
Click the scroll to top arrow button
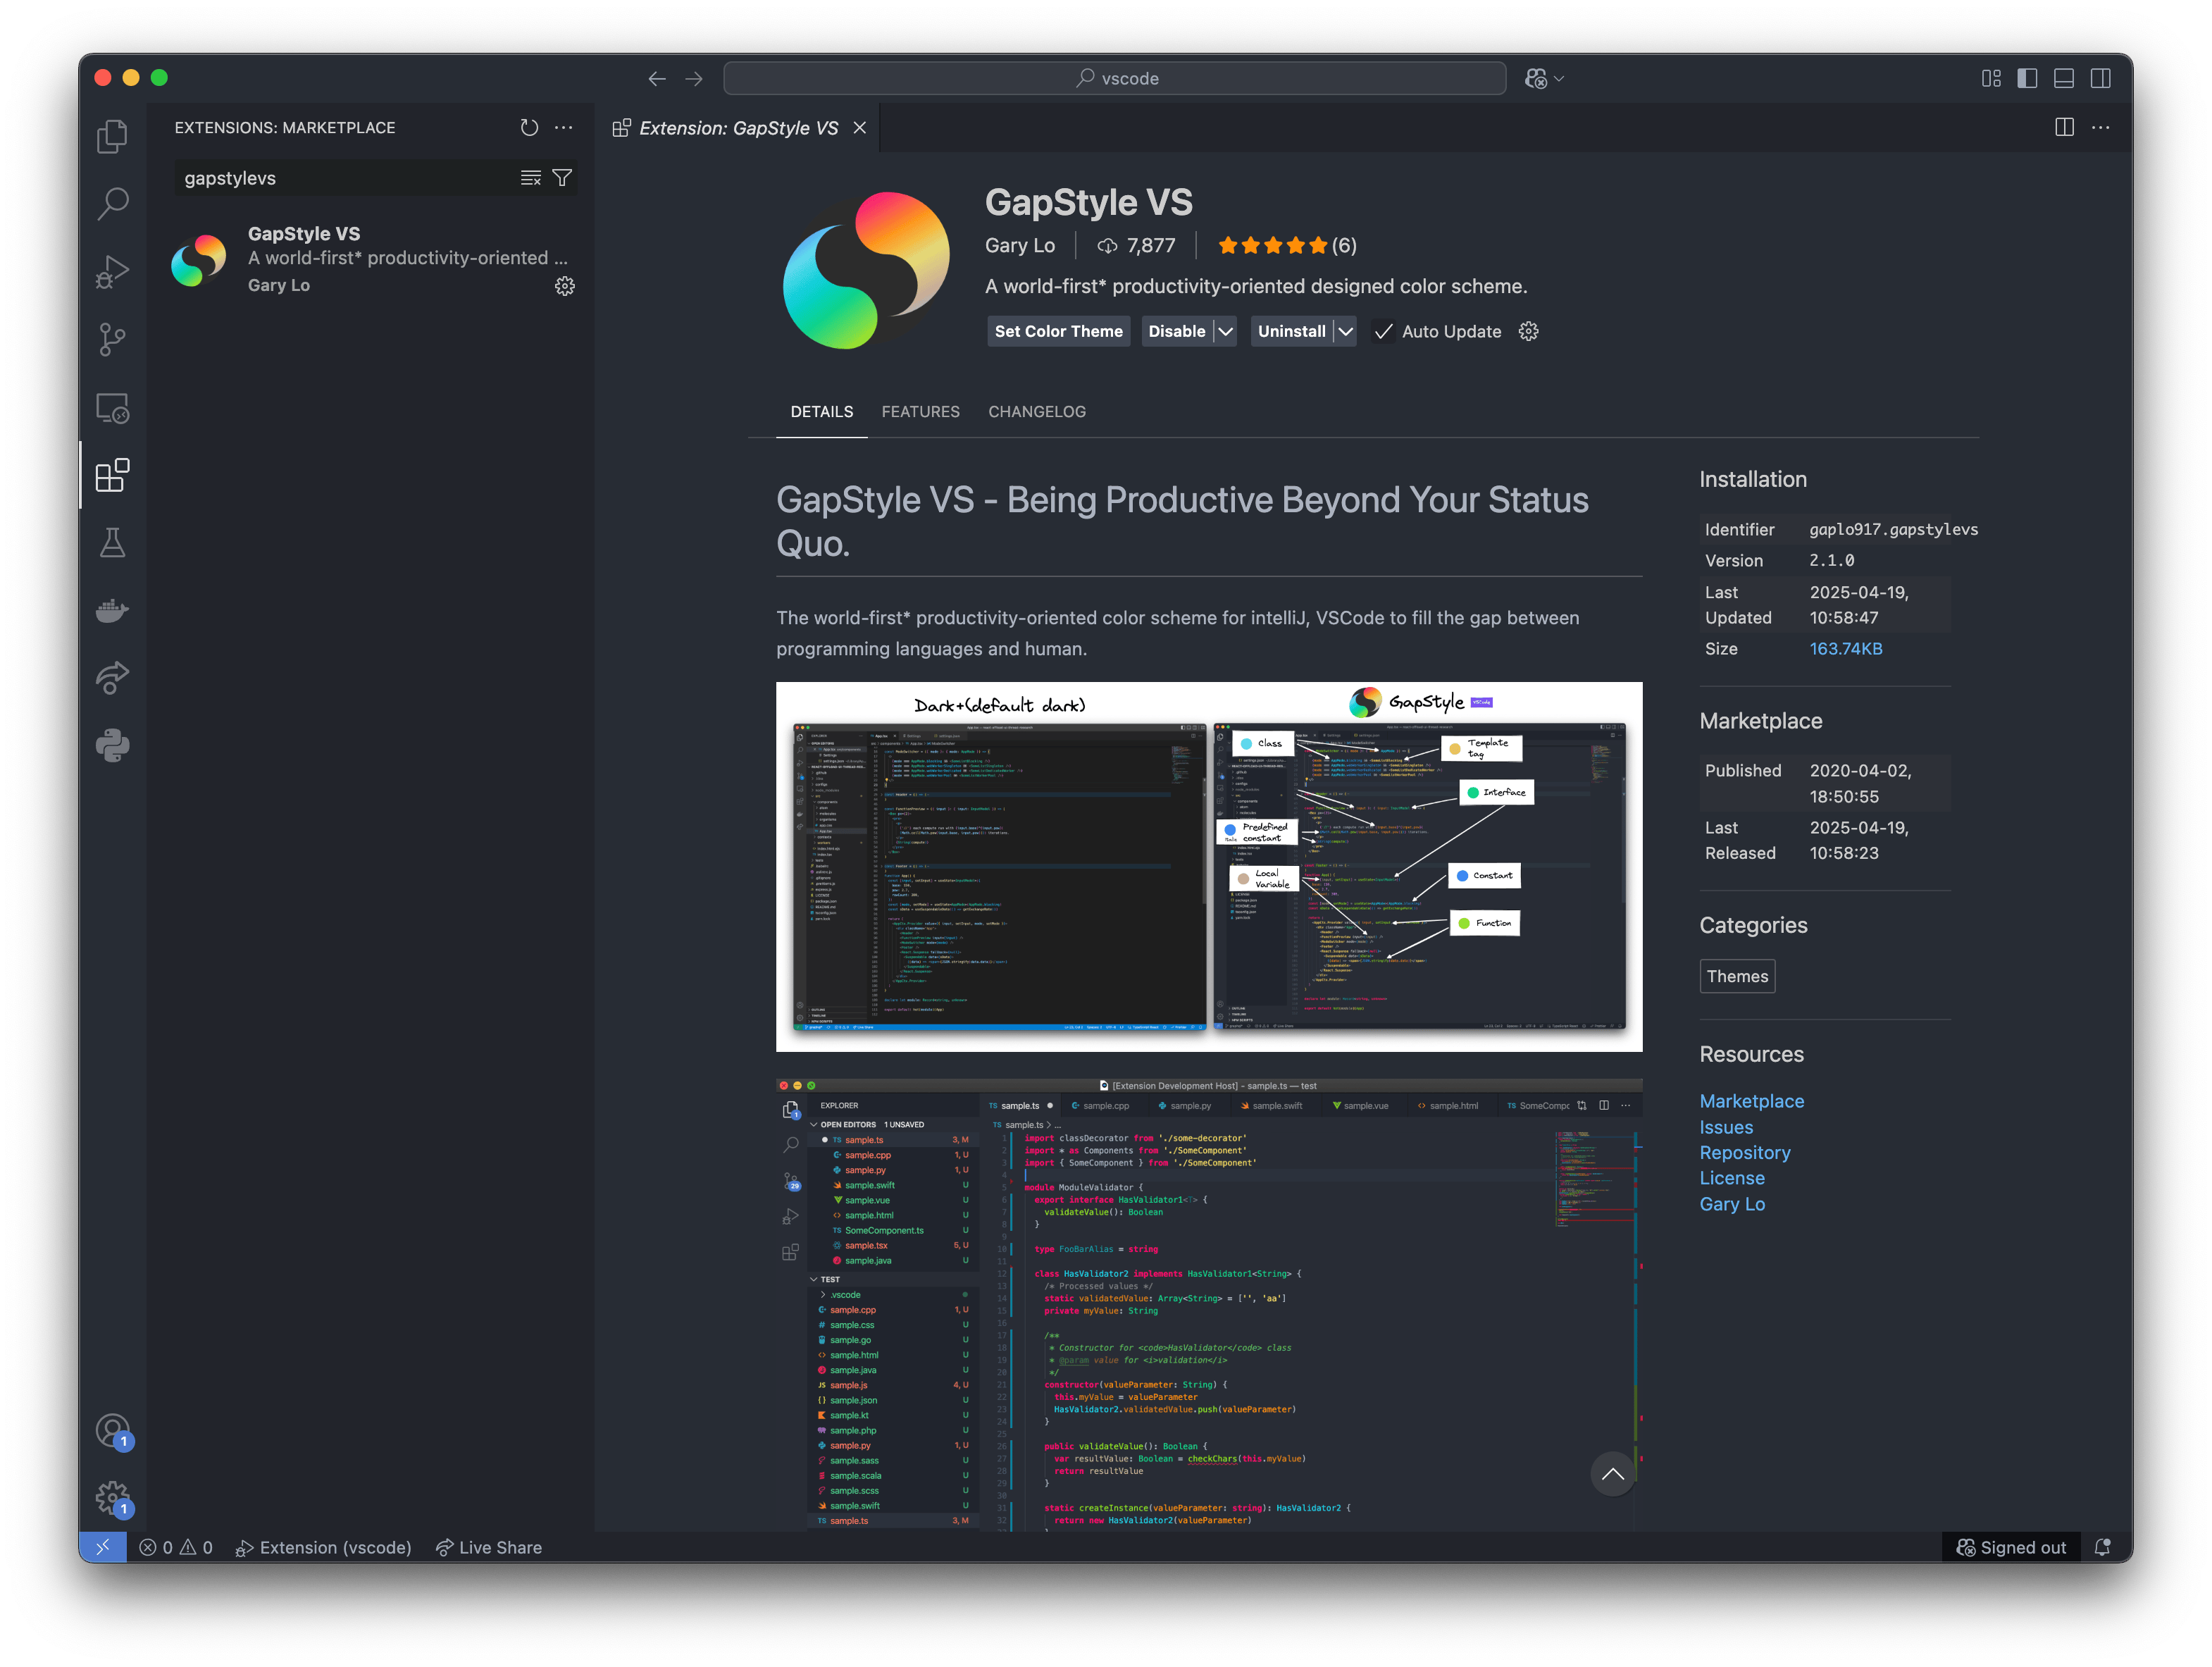[1612, 1474]
